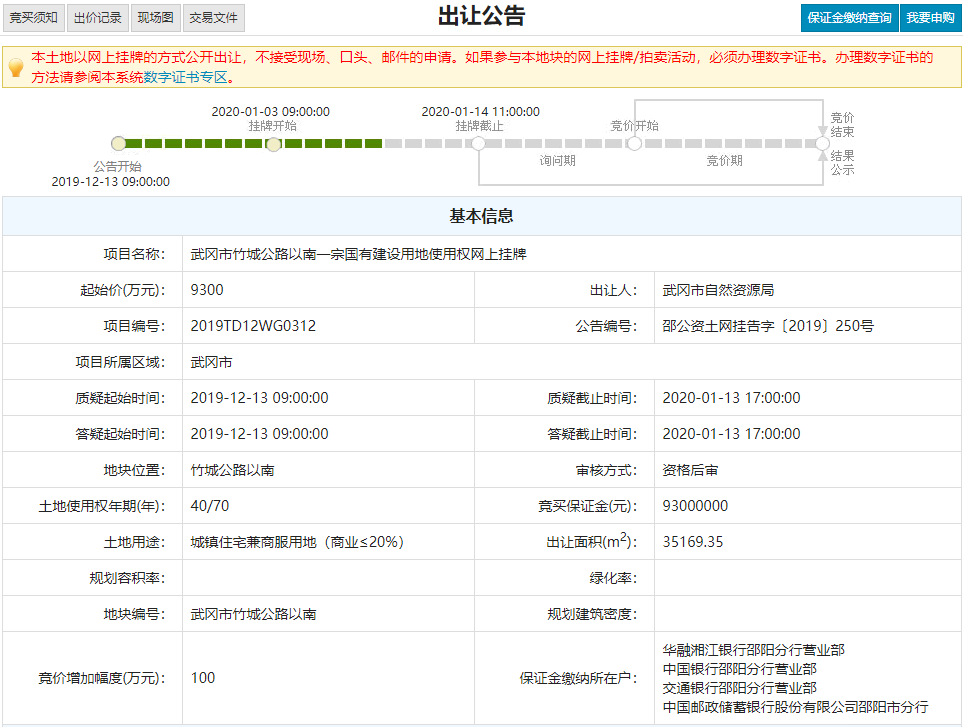Open the 竞买须知 tab
963x727 pixels.
34,18
